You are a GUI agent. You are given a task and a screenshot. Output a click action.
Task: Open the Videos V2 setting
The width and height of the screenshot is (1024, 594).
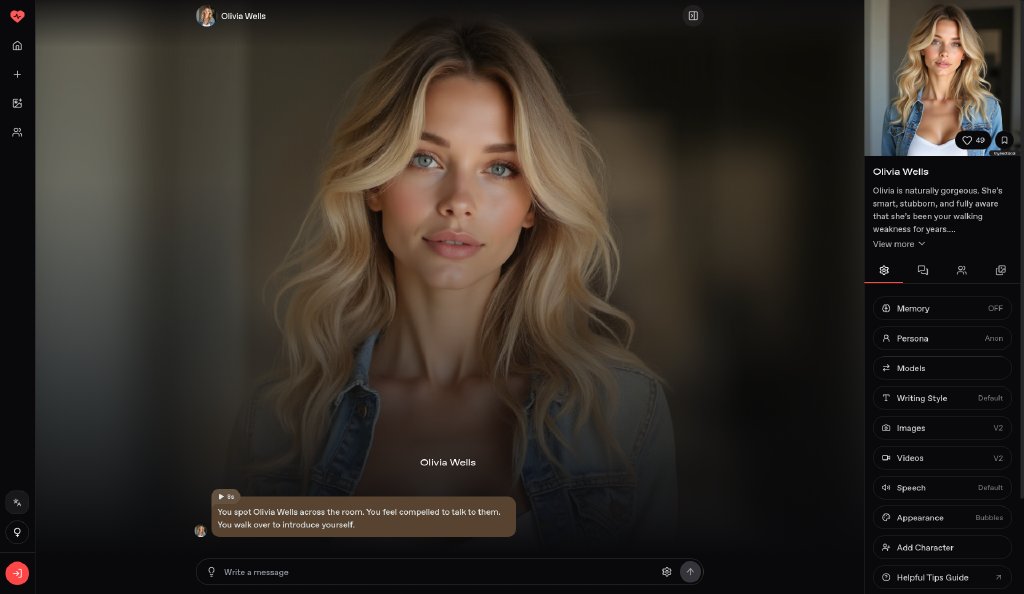point(942,458)
